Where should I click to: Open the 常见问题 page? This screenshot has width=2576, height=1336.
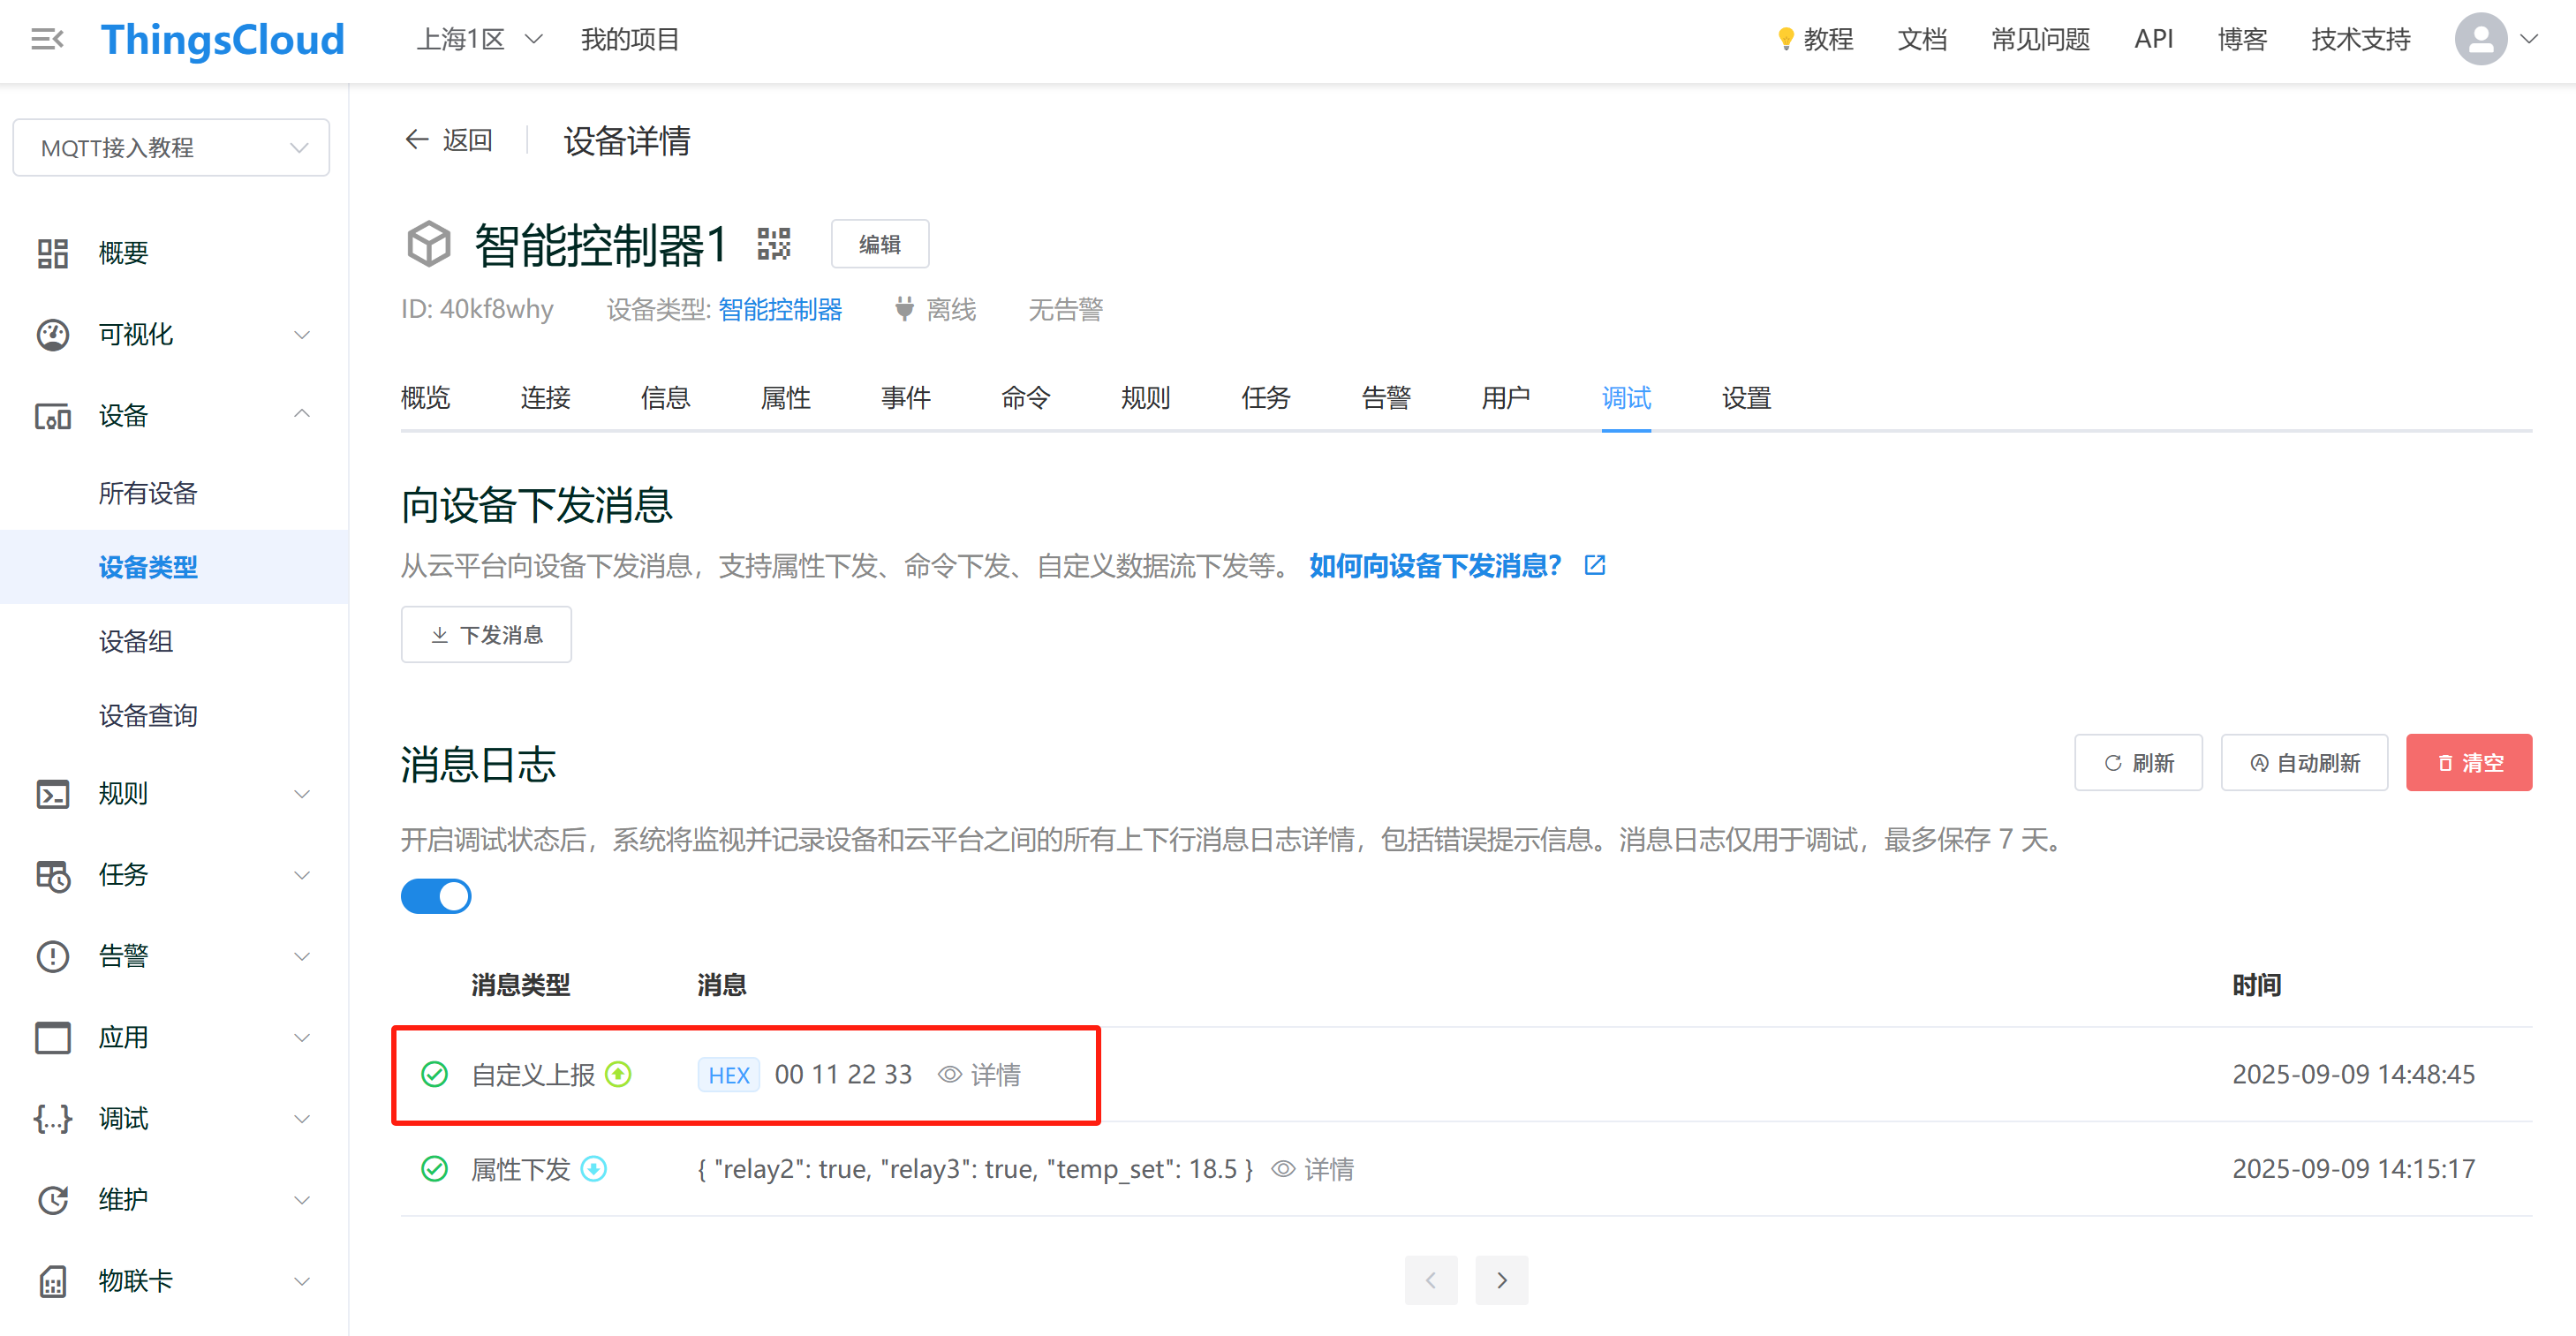pyautogui.click(x=2040, y=39)
